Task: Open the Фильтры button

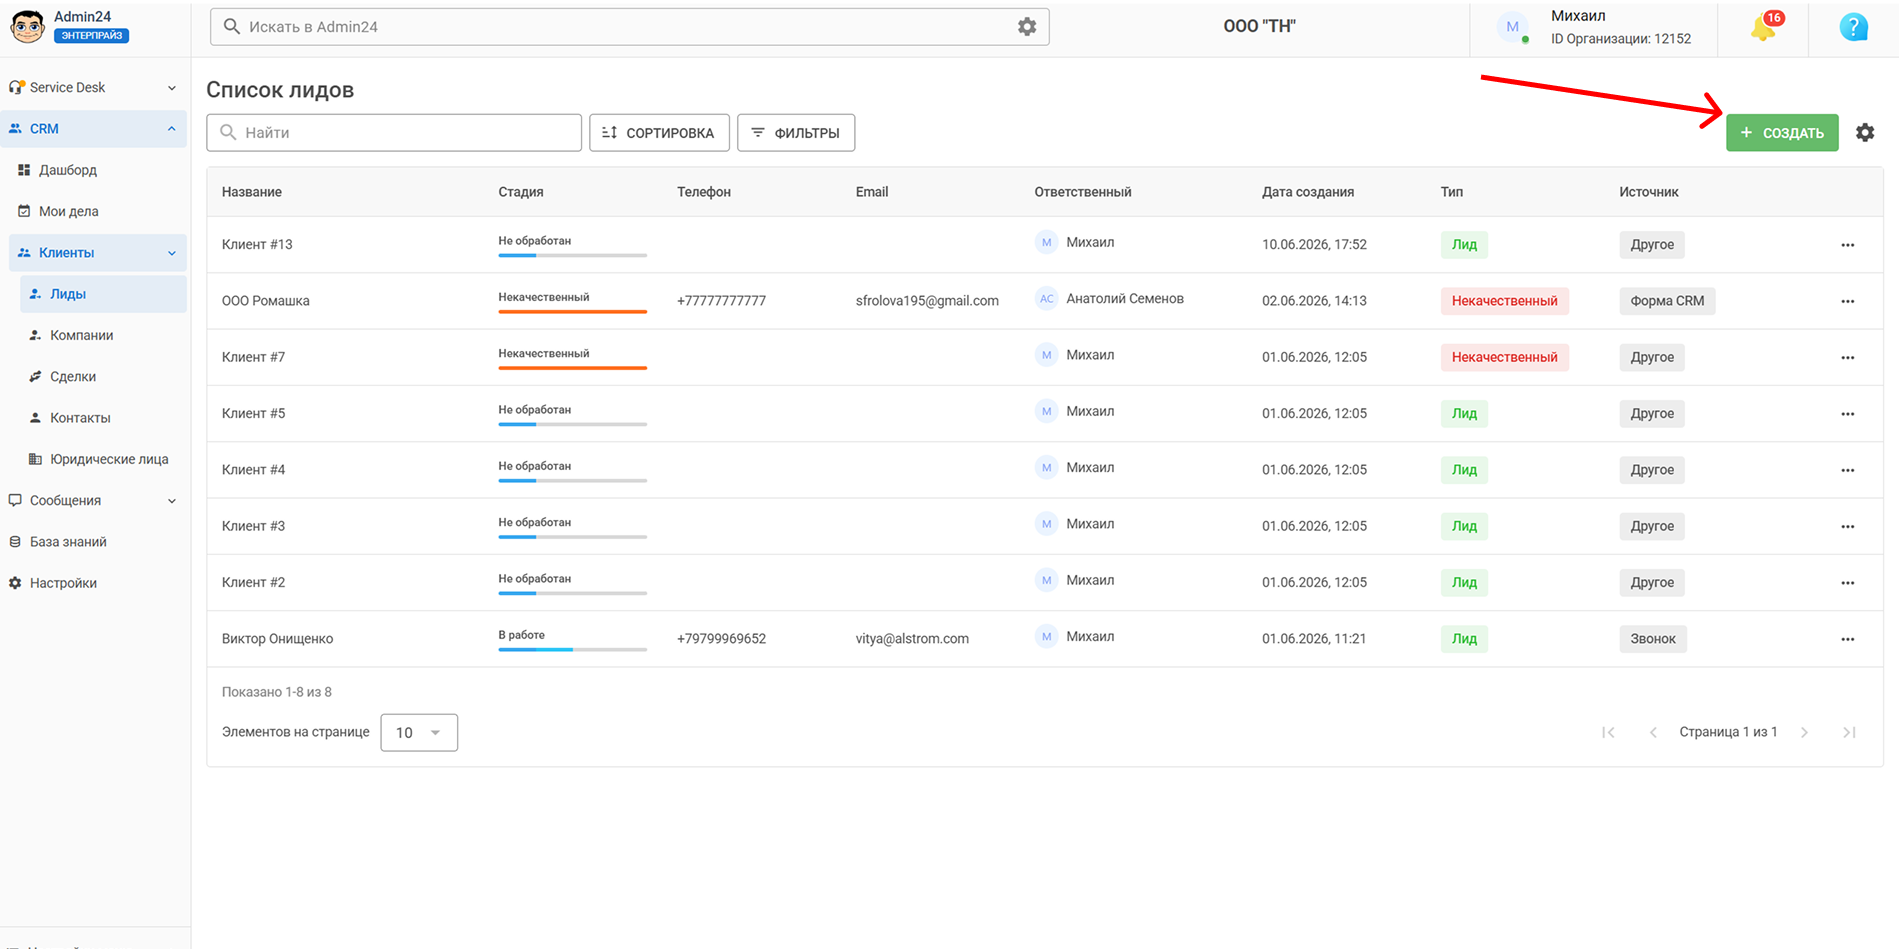Action: (796, 132)
